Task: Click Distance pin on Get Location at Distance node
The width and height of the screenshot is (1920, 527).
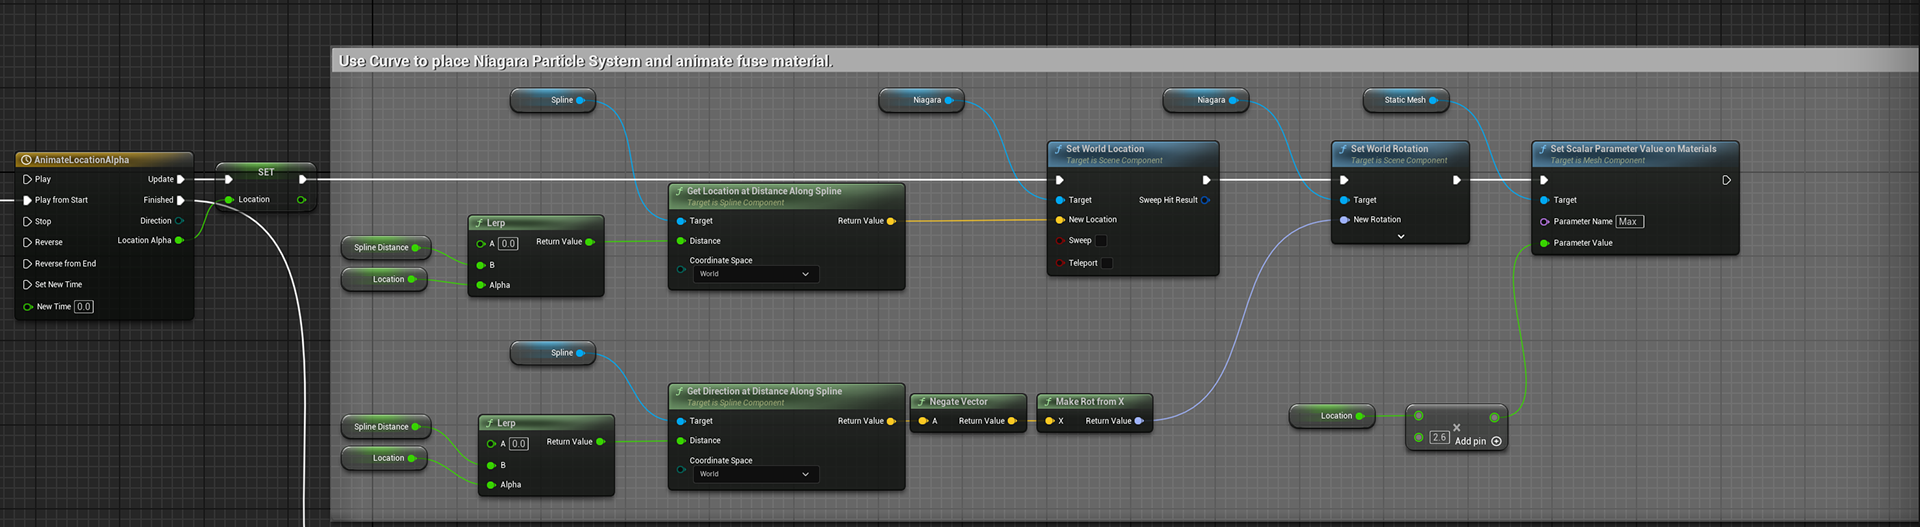Action: (x=682, y=241)
